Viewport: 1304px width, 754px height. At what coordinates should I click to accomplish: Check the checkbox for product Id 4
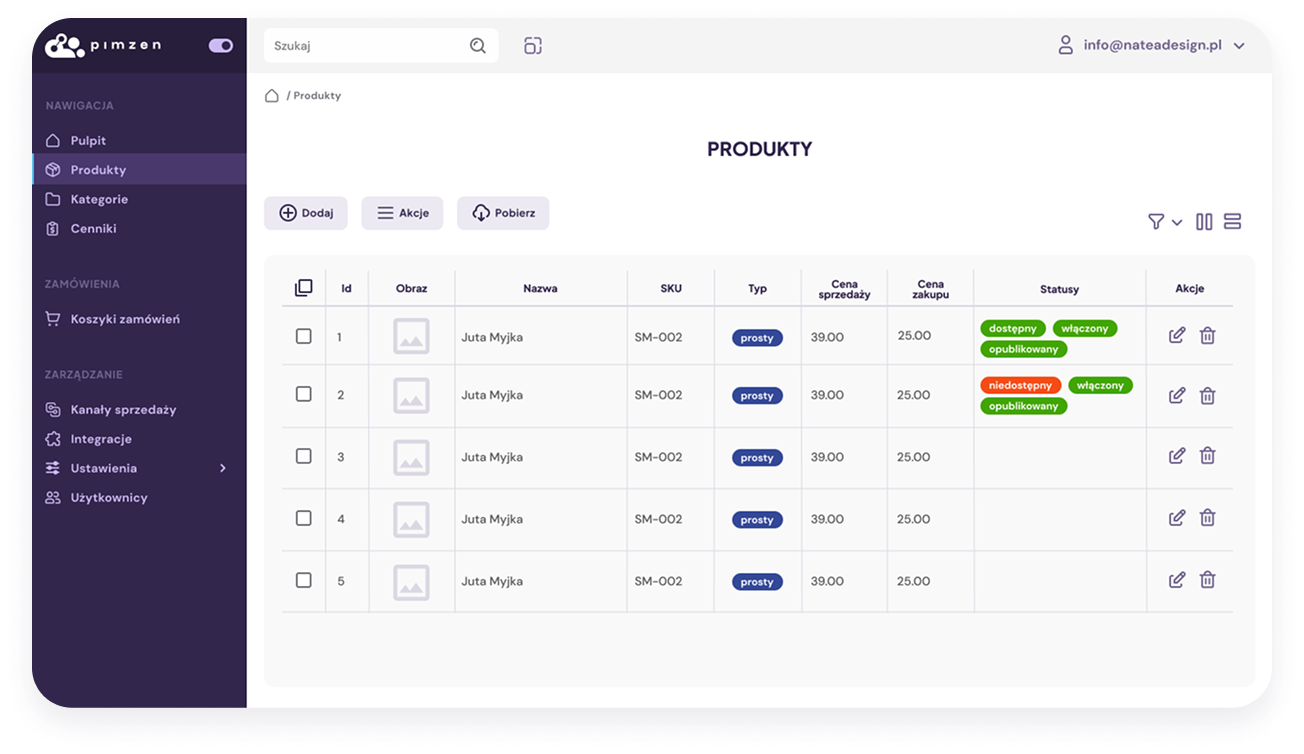(304, 518)
